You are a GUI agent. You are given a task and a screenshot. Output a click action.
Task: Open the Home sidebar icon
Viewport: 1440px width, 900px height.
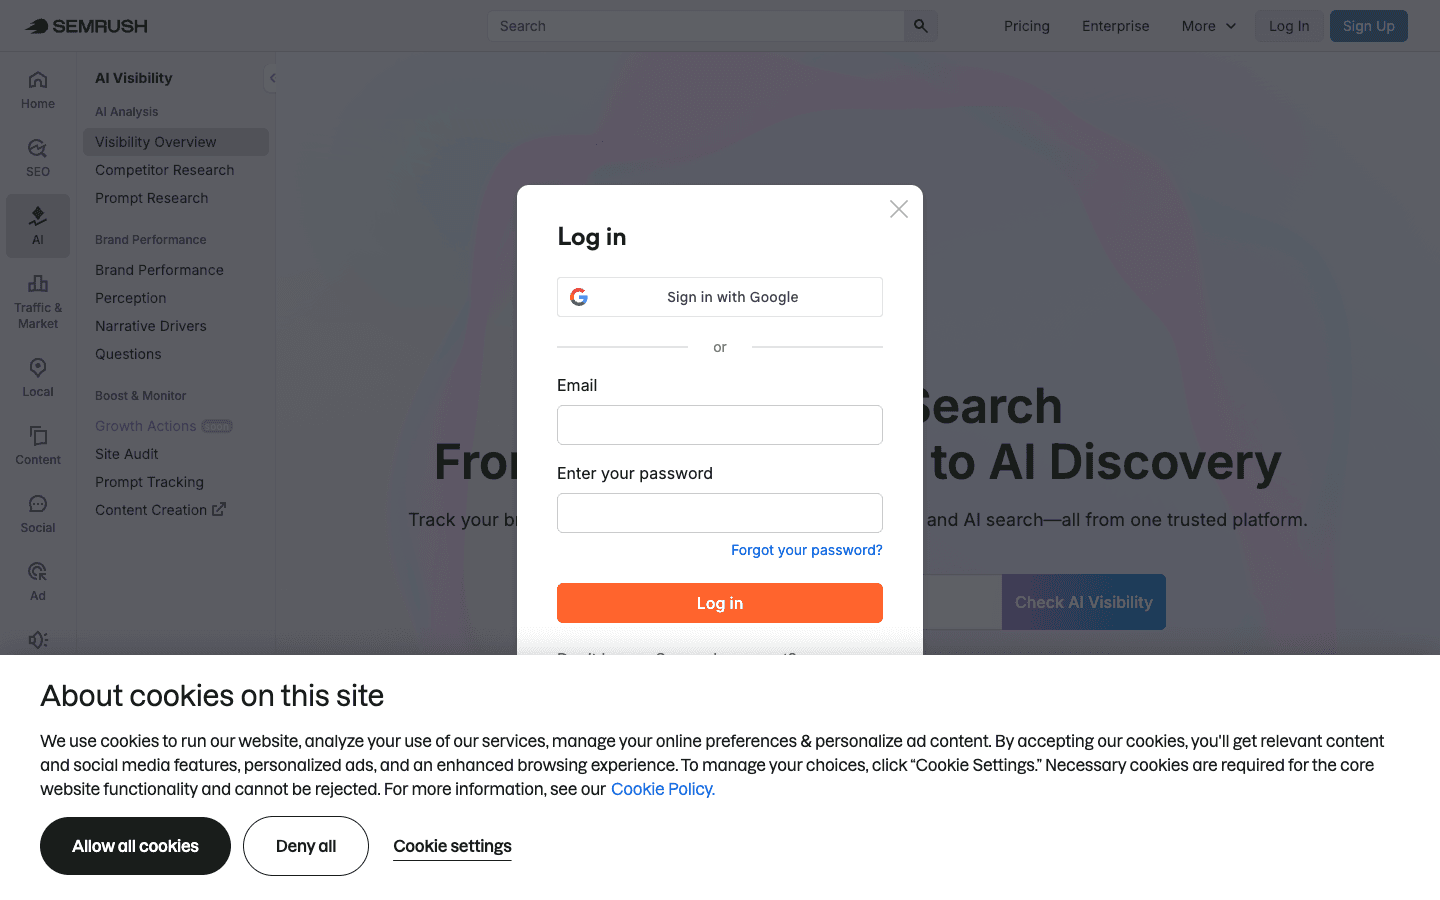(37, 88)
